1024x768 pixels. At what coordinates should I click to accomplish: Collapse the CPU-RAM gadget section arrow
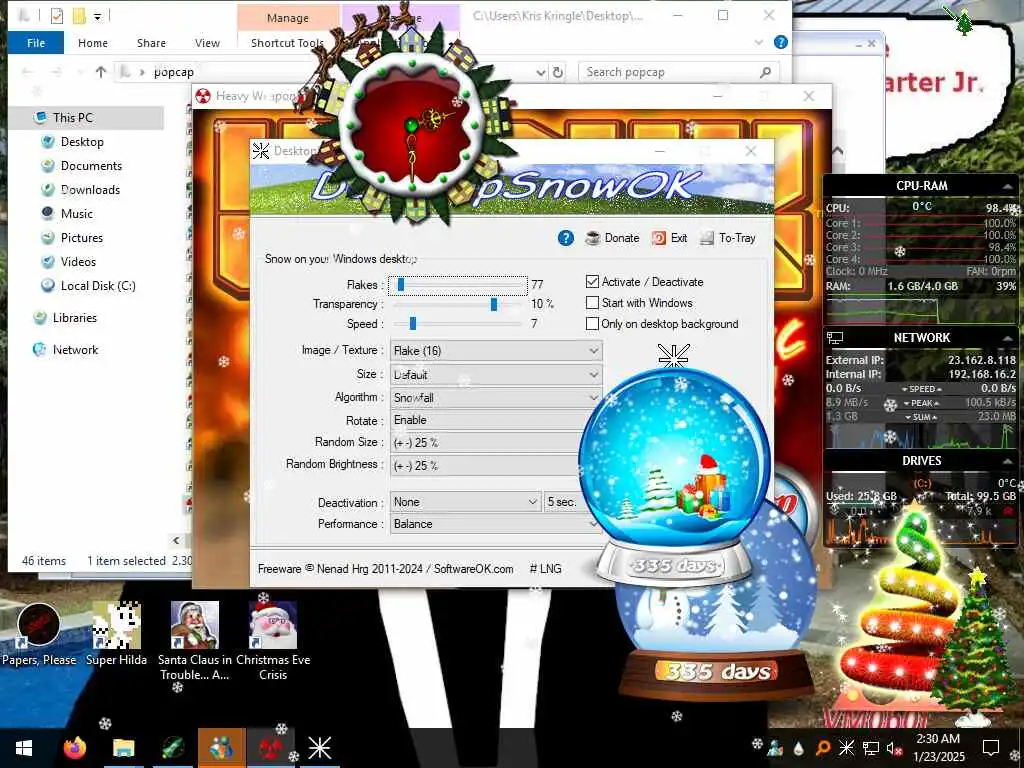click(1007, 186)
